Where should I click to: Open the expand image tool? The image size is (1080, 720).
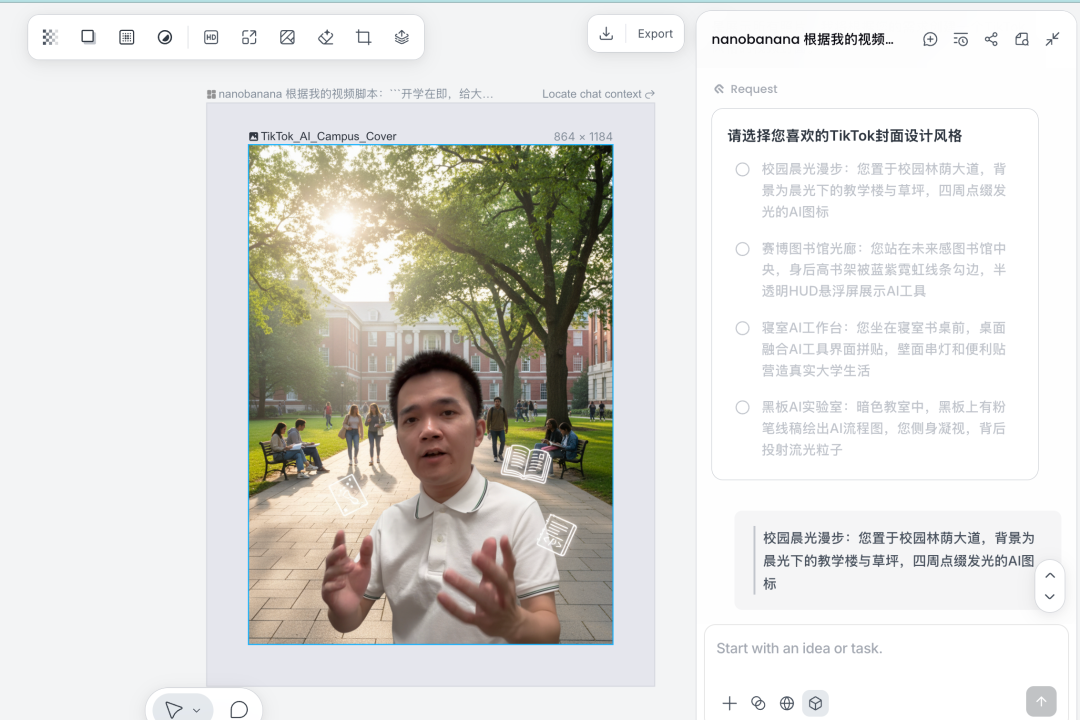(249, 37)
